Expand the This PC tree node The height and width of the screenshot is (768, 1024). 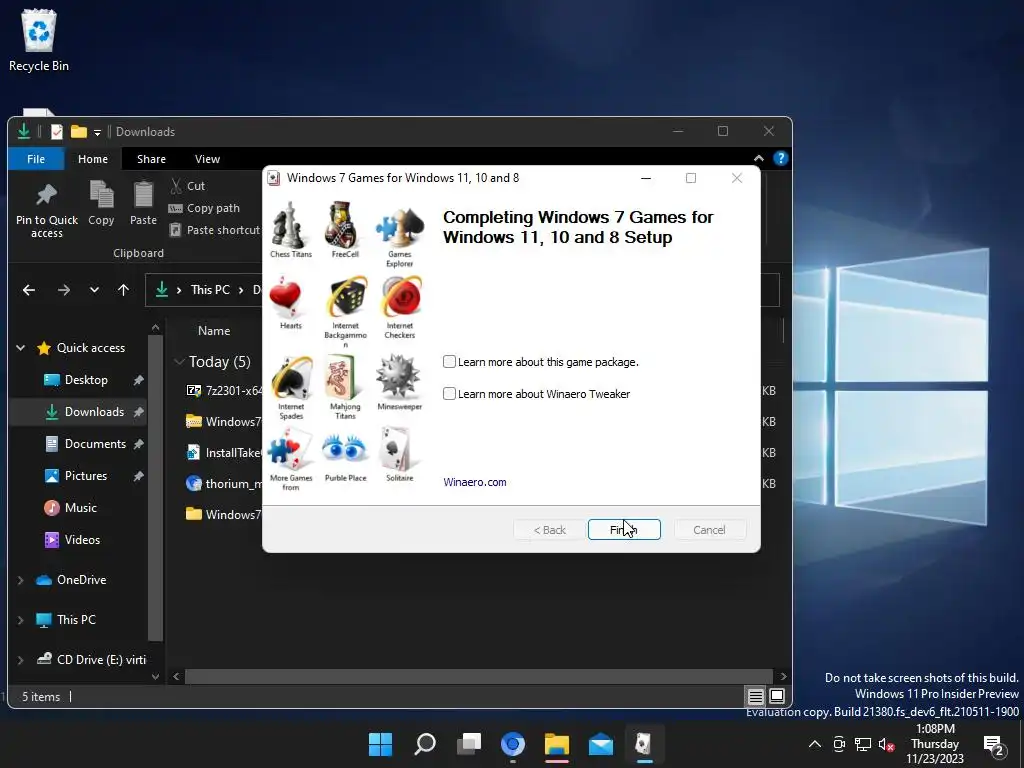(x=21, y=620)
